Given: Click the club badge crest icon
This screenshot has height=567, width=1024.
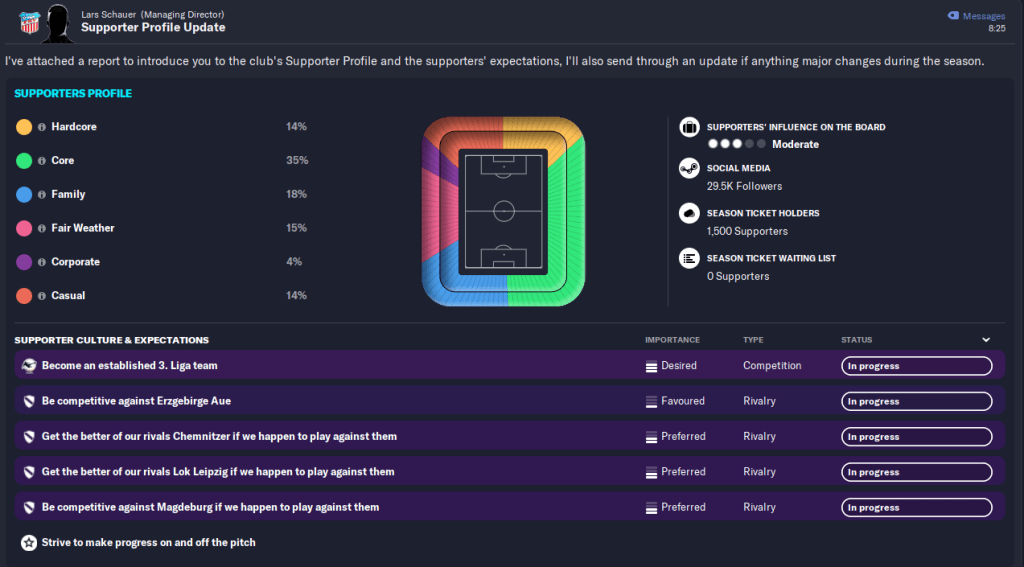Looking at the screenshot, I should tap(28, 21).
